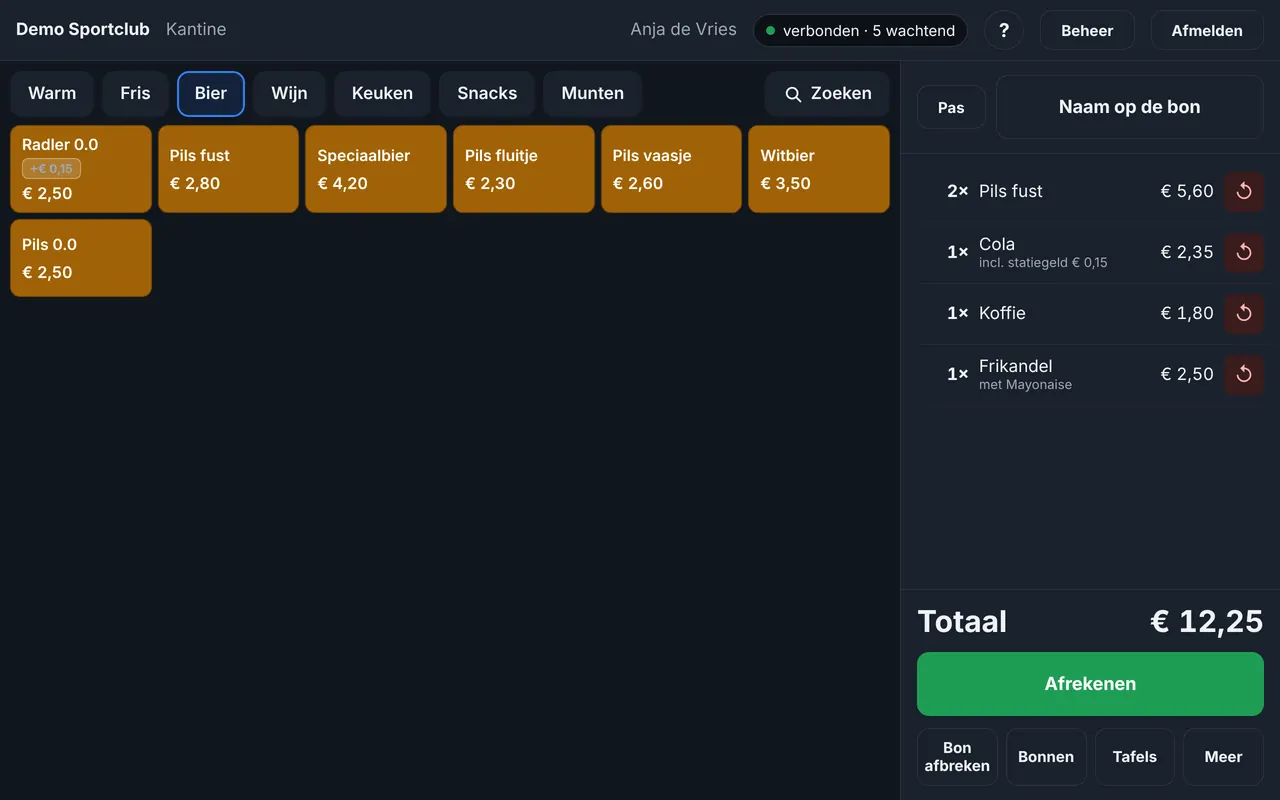Open the Bonnen overview
Viewport: 1280px width, 800px height.
(1046, 757)
